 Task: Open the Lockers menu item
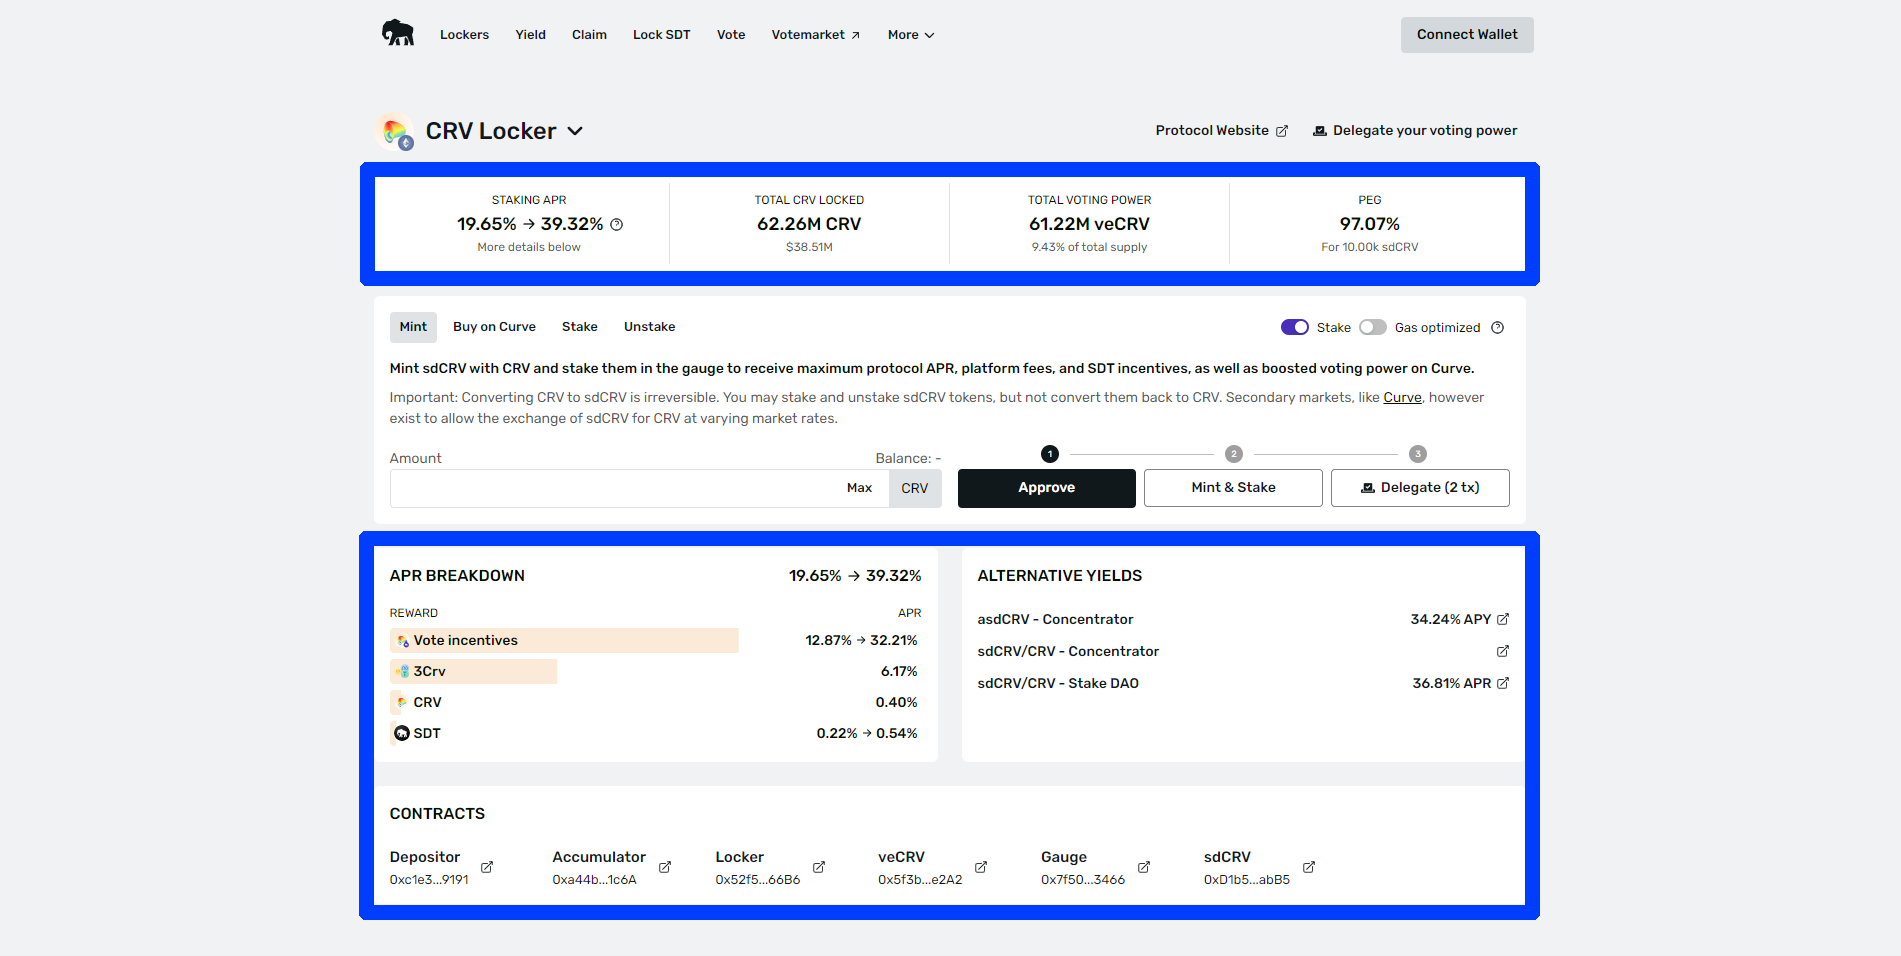pos(464,35)
